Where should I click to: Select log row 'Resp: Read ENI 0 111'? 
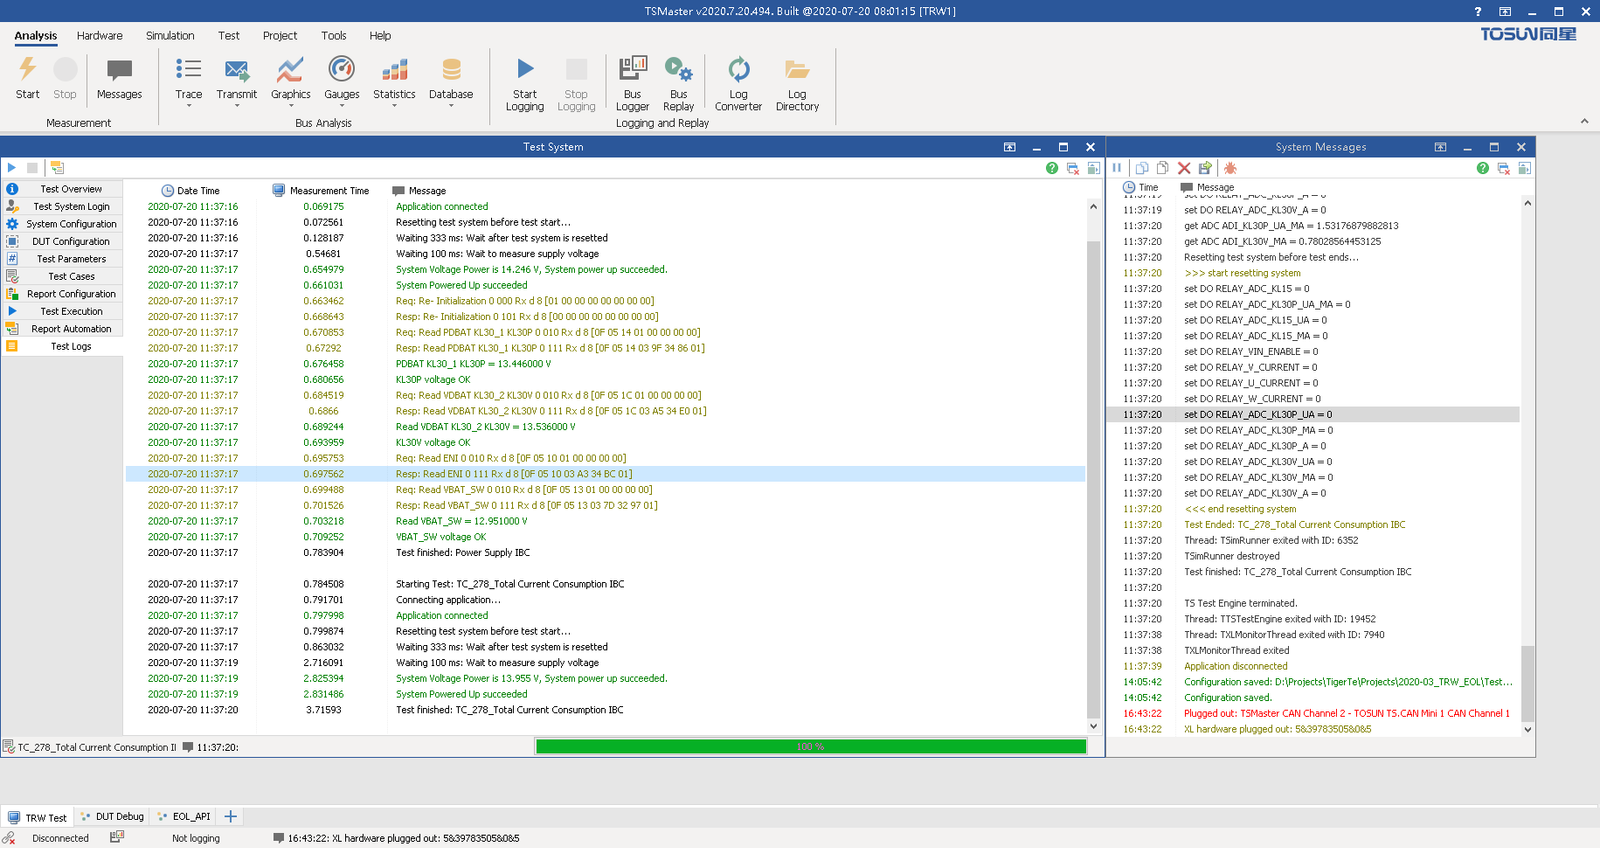point(605,474)
